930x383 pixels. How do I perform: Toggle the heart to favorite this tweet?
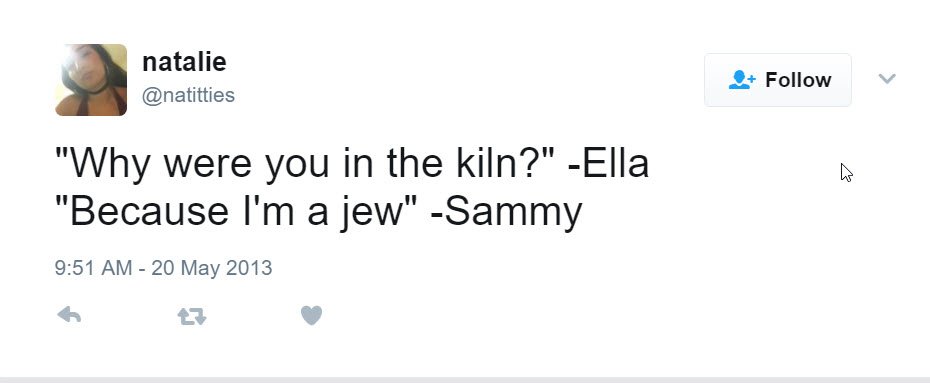[311, 315]
